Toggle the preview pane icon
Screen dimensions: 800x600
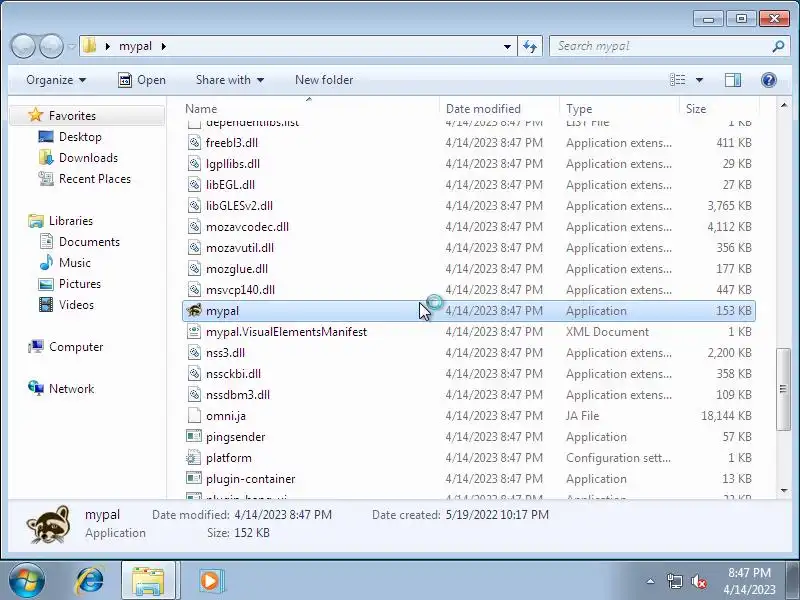pyautogui.click(x=733, y=80)
